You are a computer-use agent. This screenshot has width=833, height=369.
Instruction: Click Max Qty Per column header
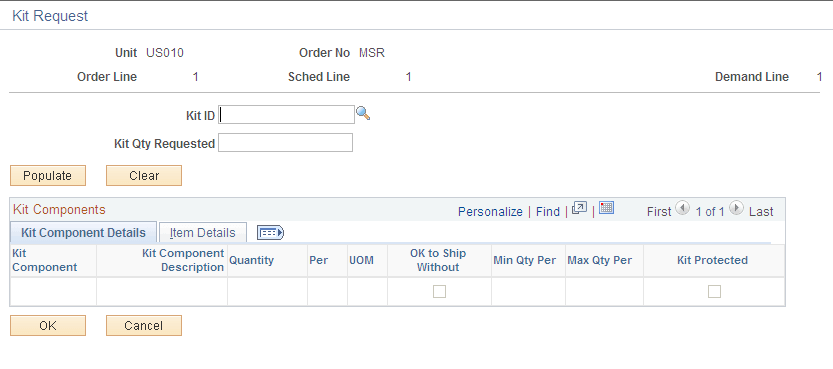click(600, 260)
